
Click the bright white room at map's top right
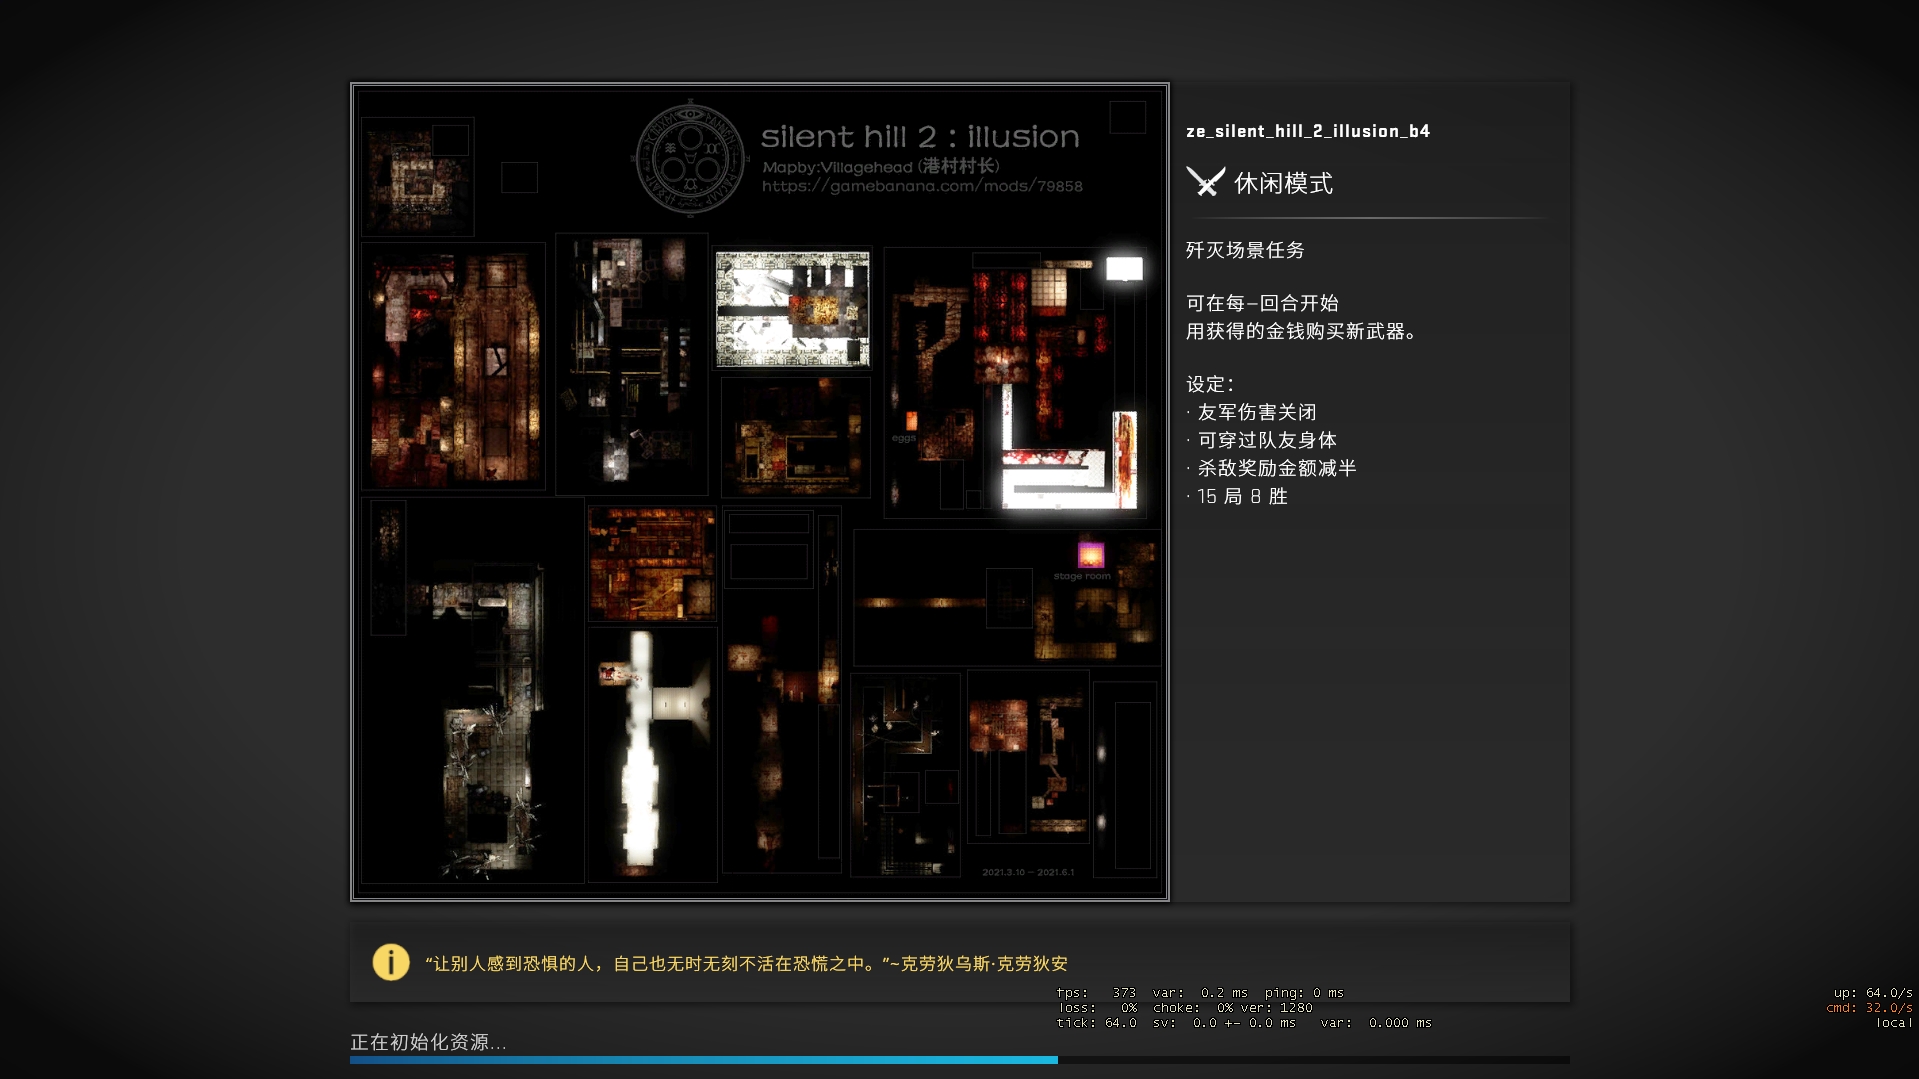pyautogui.click(x=1124, y=269)
